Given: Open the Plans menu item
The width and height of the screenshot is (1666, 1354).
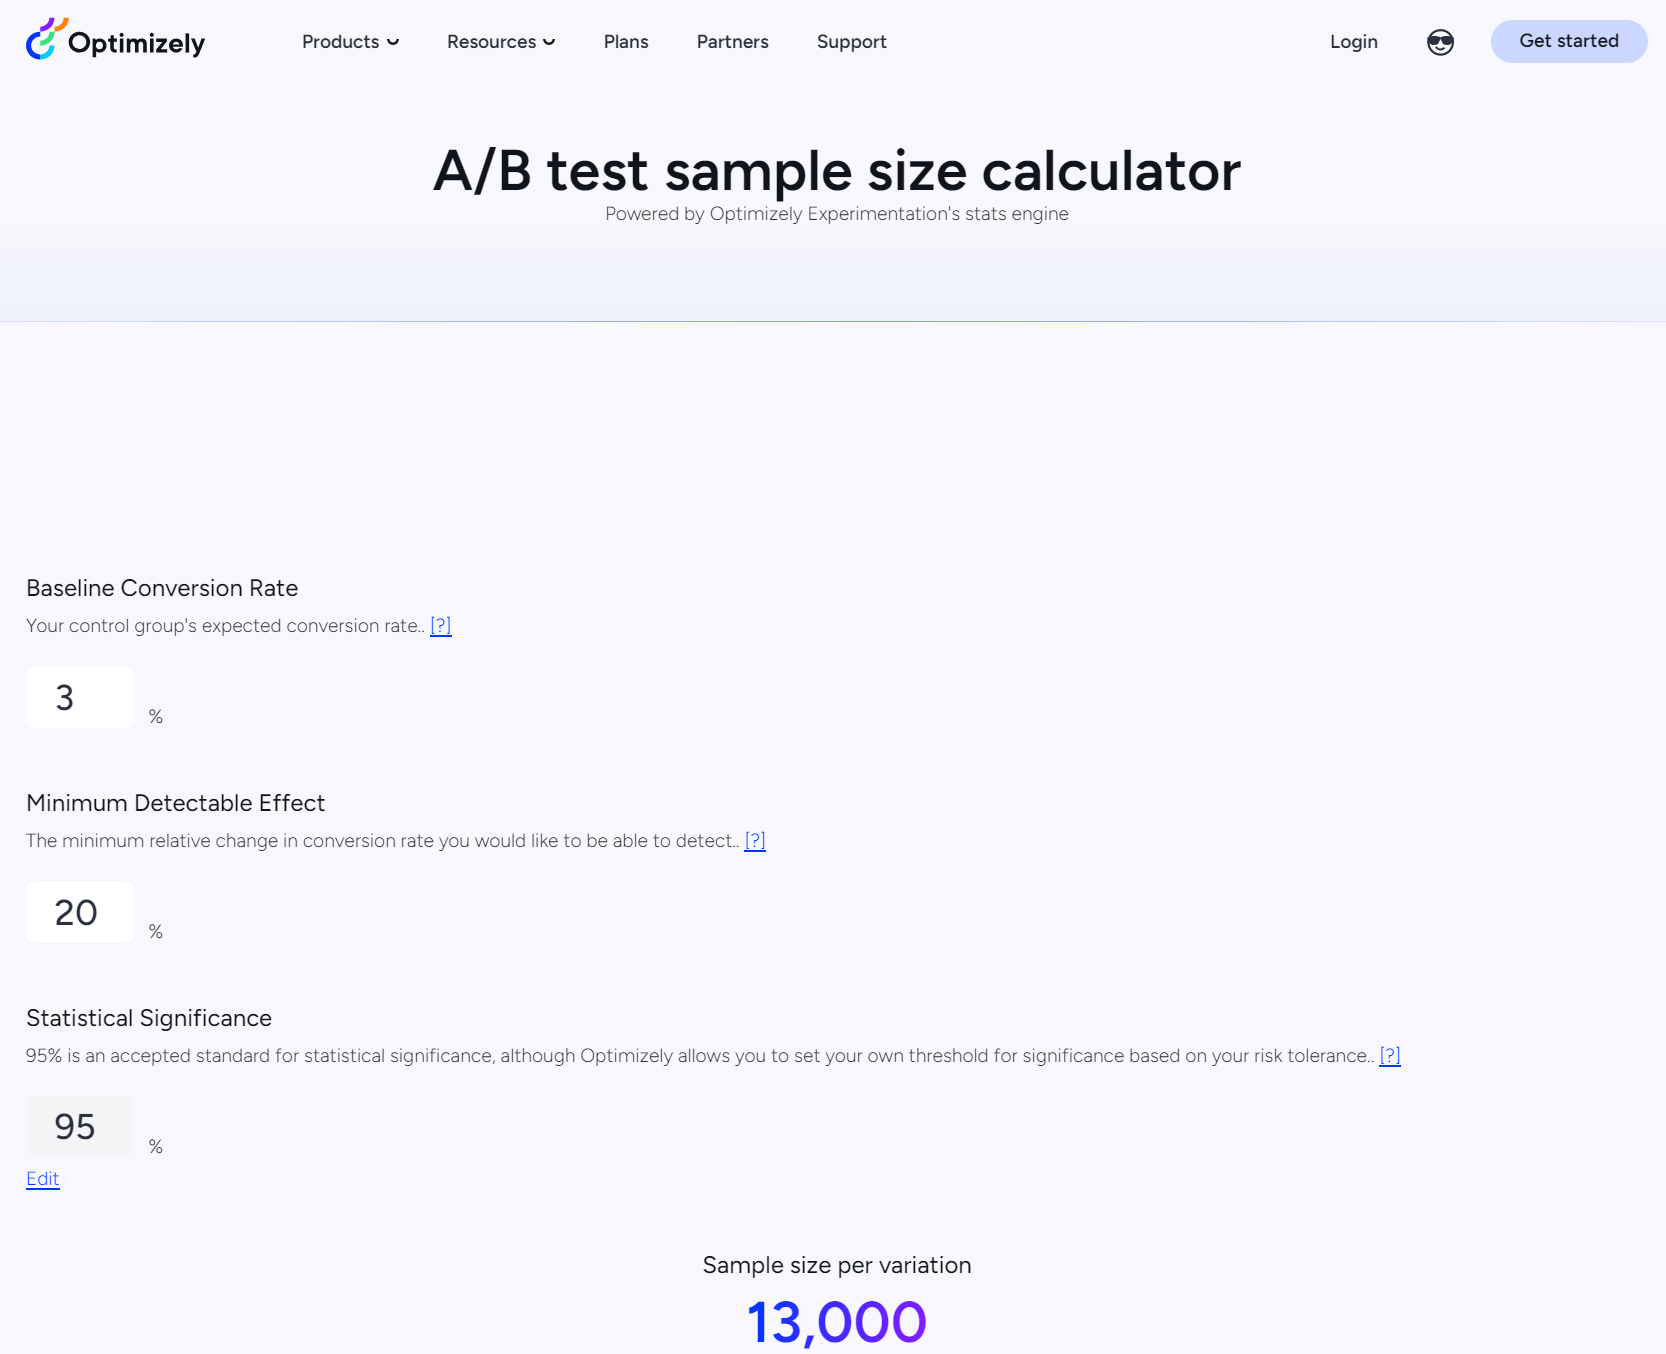Looking at the screenshot, I should tap(626, 42).
